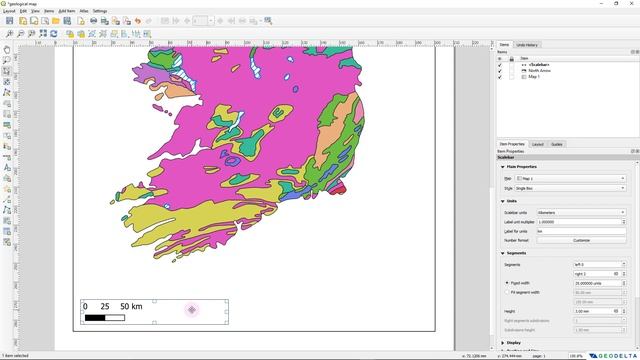Click the Save as Template icon
The image size is (640, 360).
click(67, 21)
